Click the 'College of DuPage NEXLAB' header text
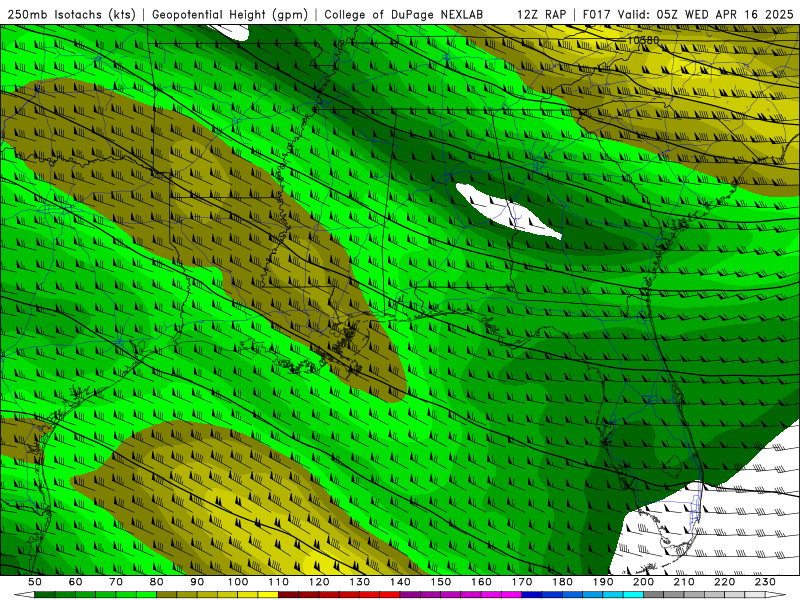Viewport: 800px width, 600px height. 404,14
